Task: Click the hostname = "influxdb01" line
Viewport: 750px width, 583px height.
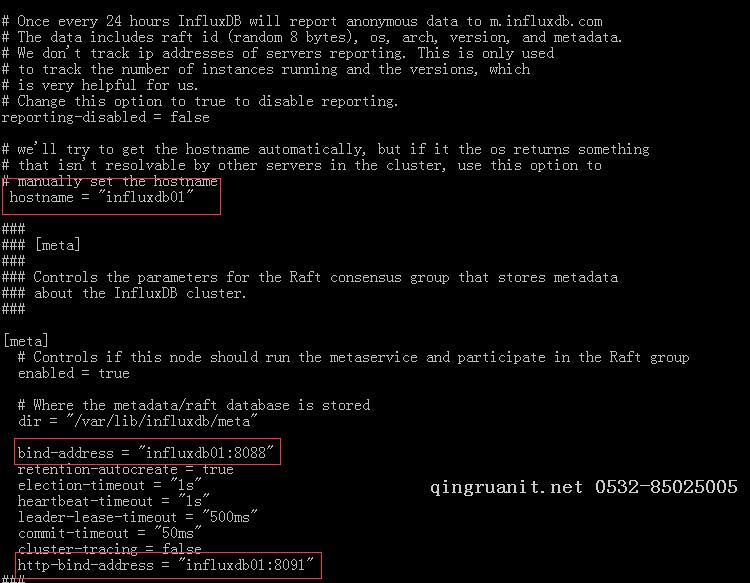Action: click(101, 197)
